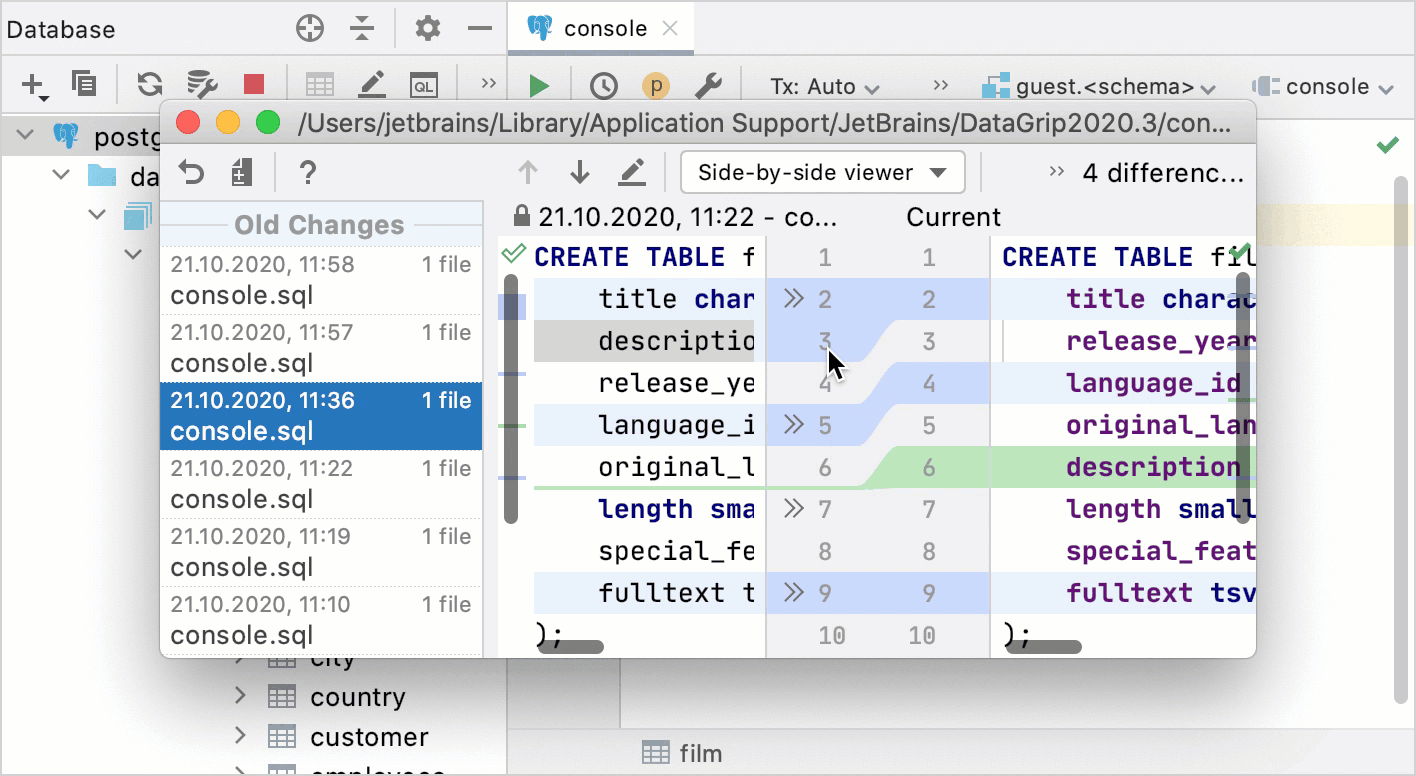The image size is (1416, 776).
Task: Expand the country table node
Action: tap(240, 696)
